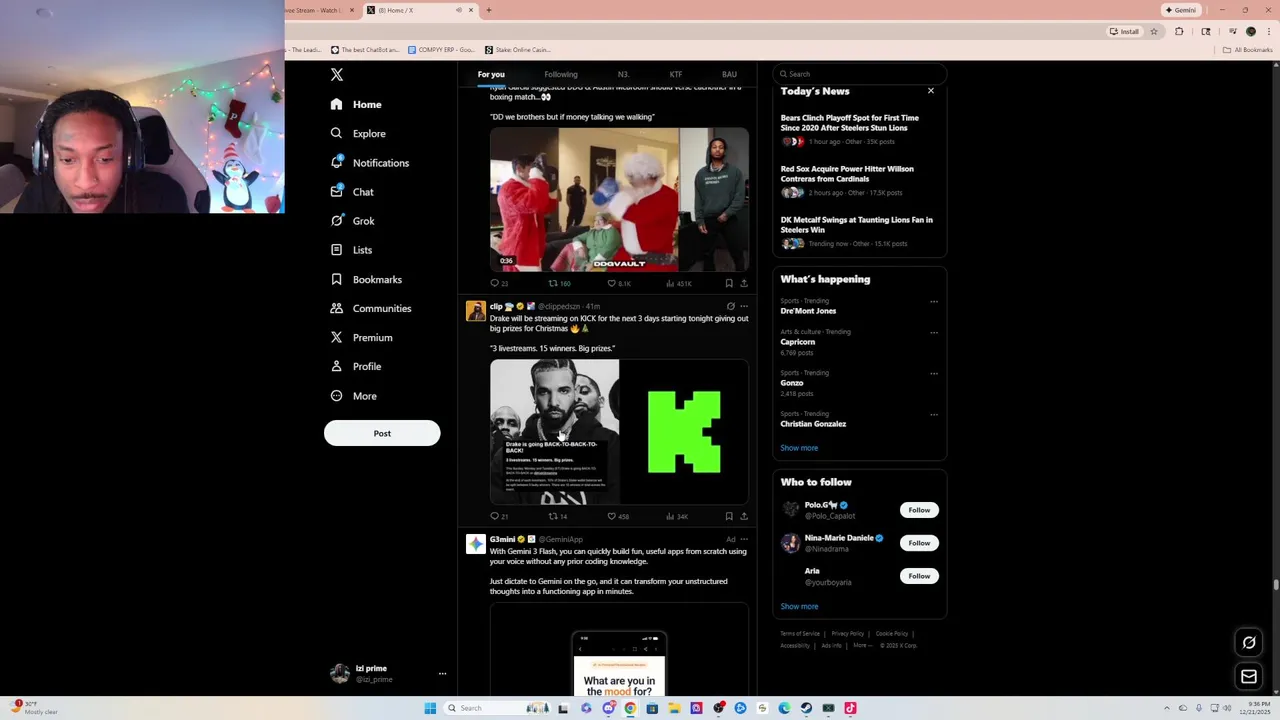
Task: Open the Home icon in the sidebar
Action: click(337, 104)
